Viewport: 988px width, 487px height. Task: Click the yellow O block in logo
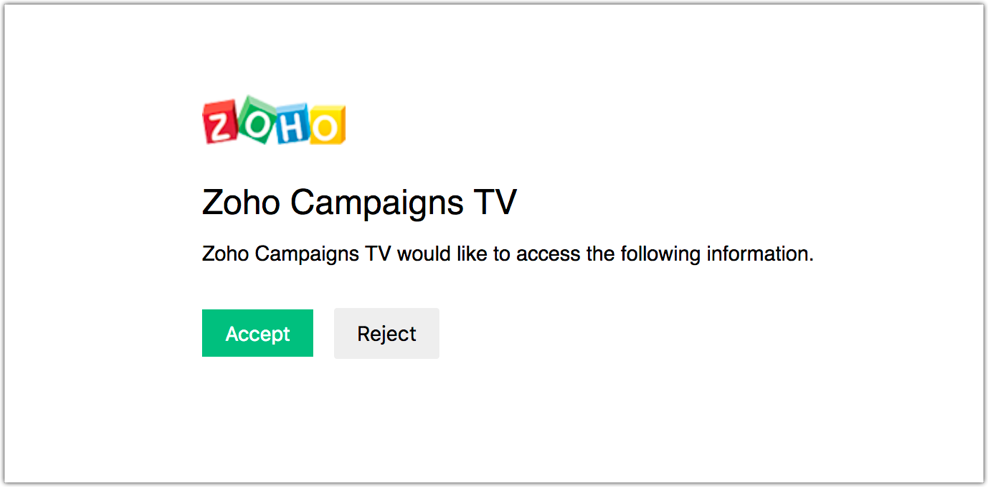point(328,125)
